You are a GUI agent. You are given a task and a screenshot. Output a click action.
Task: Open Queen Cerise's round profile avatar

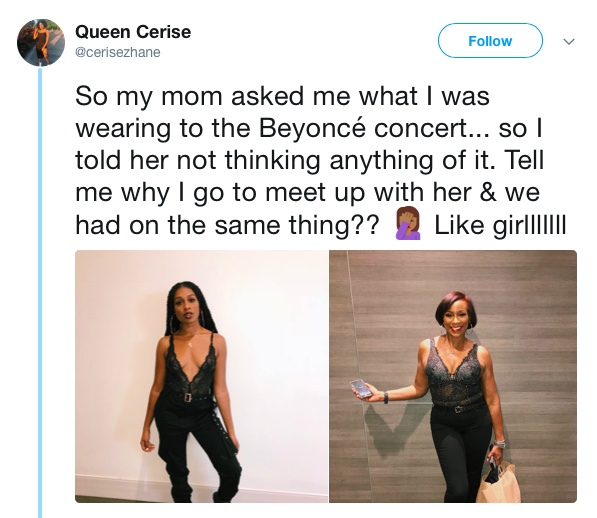coord(41,42)
